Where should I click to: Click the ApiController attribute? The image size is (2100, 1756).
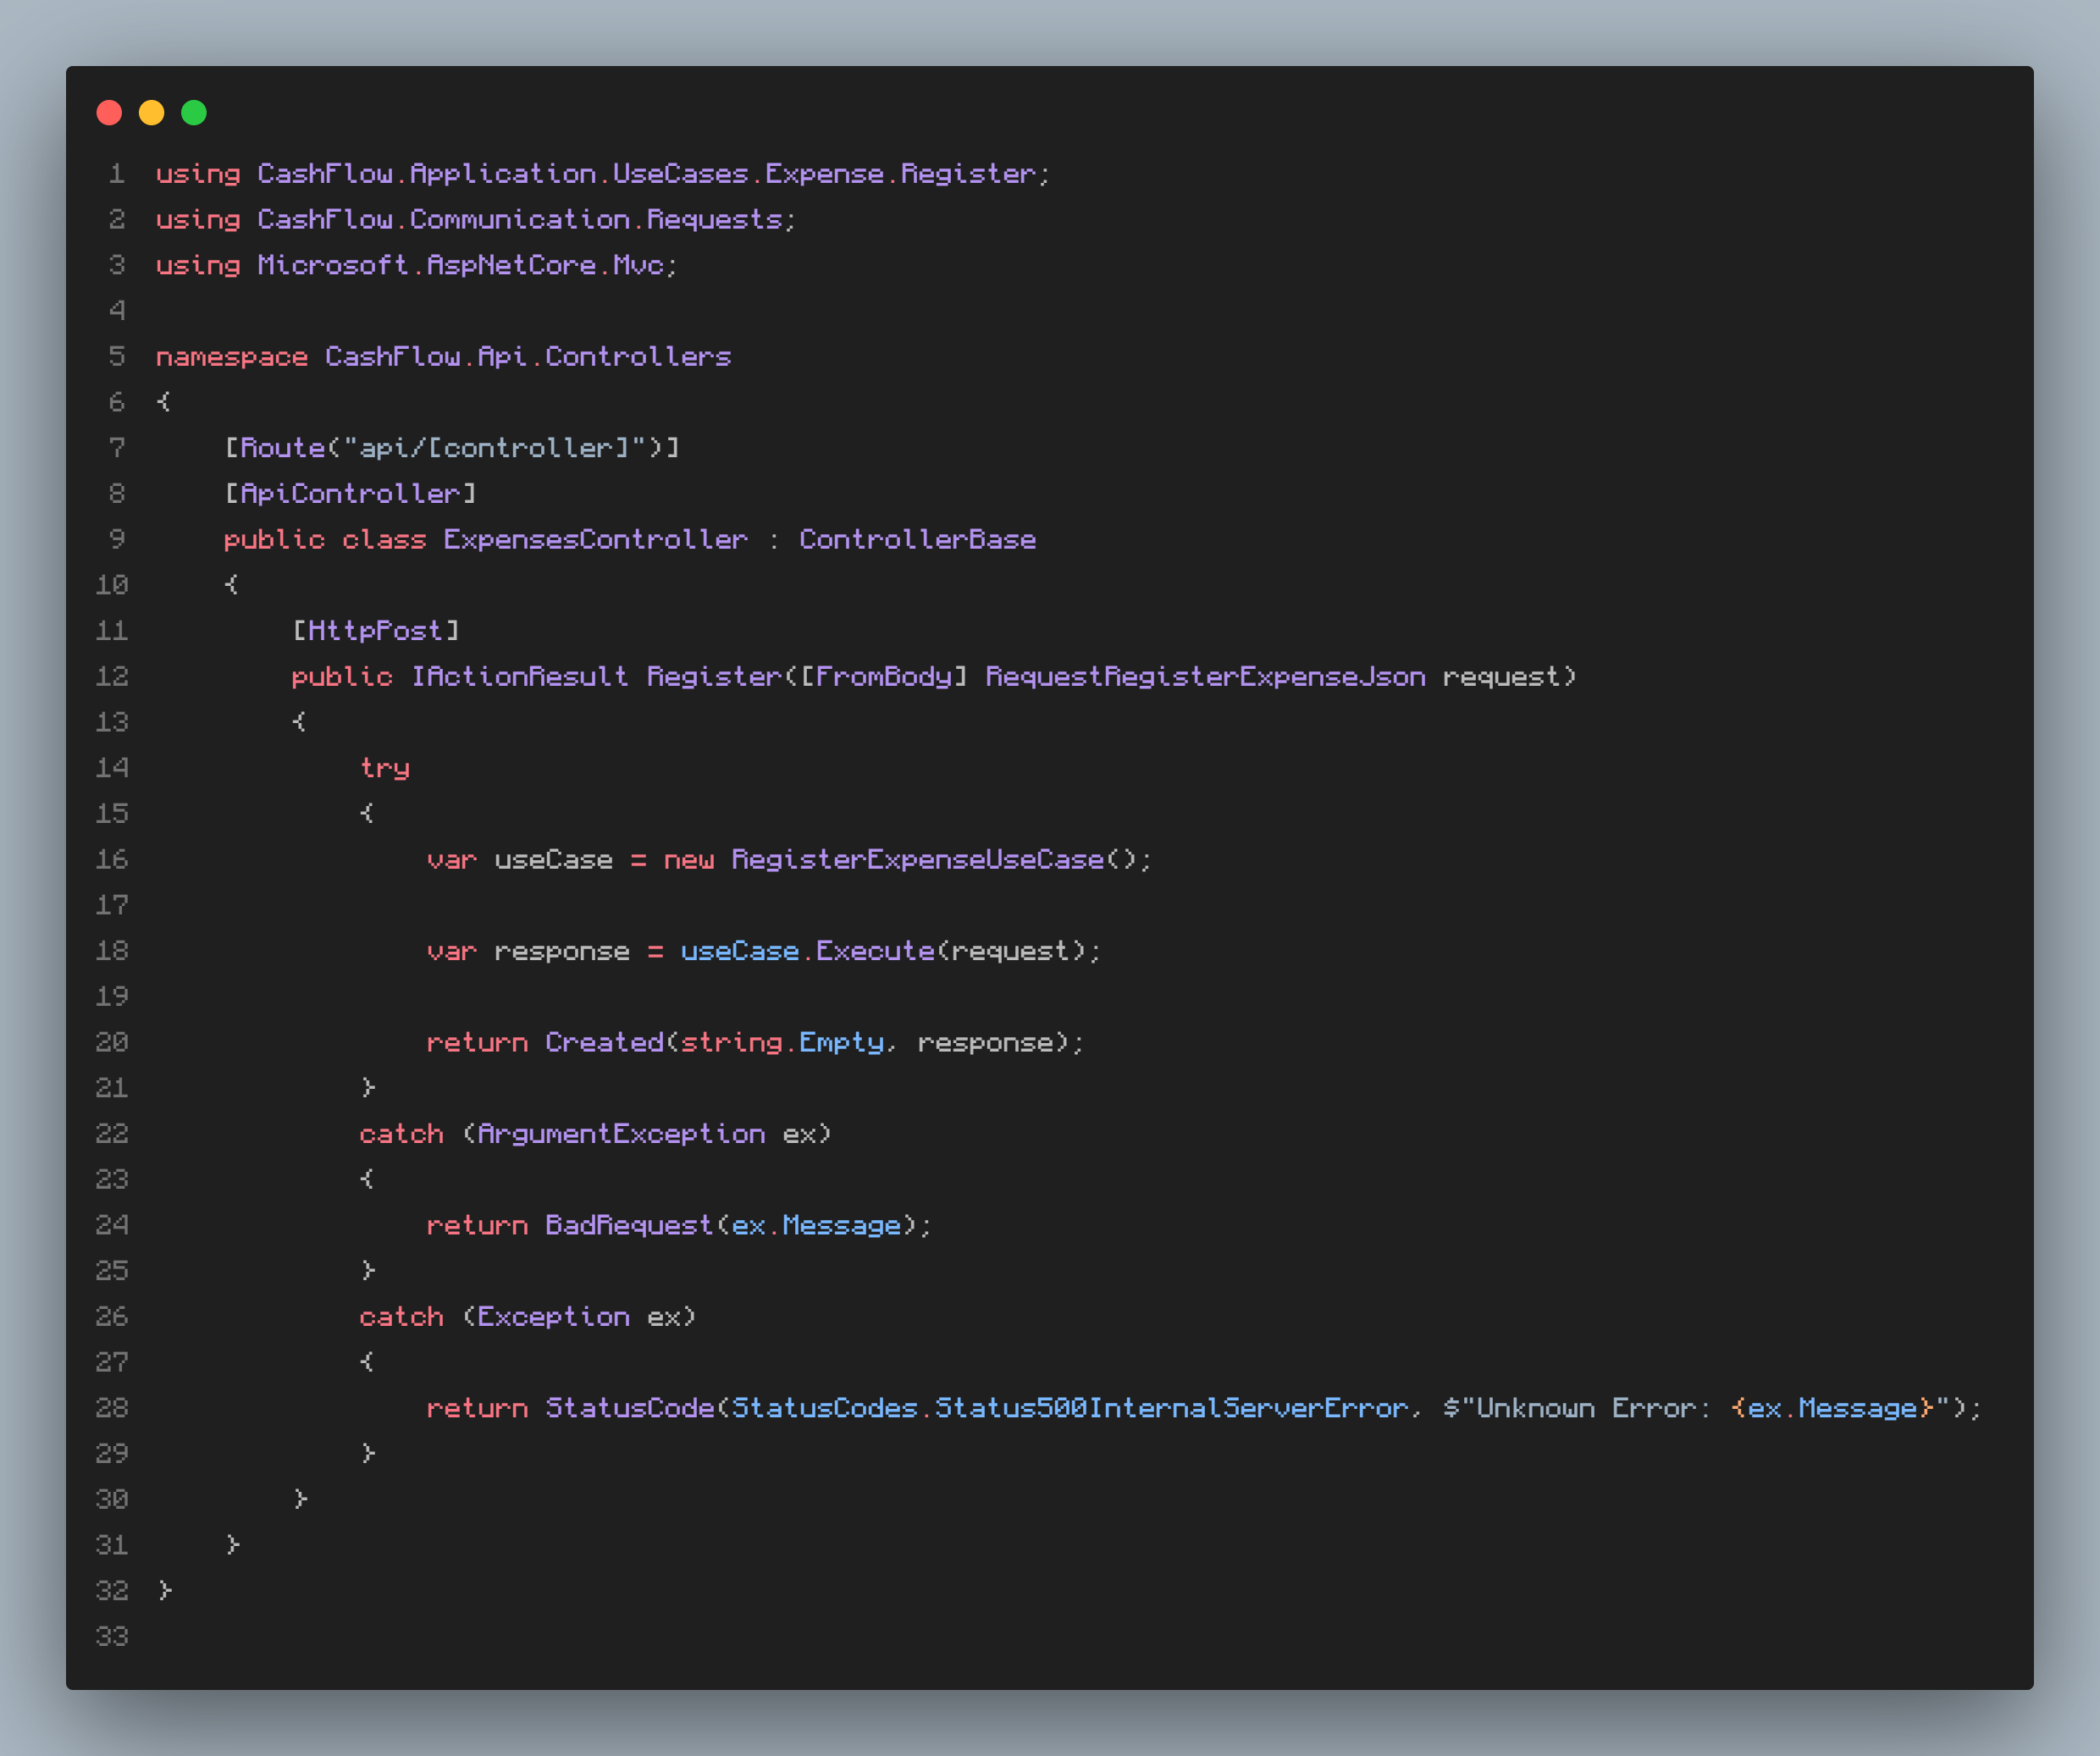pyautogui.click(x=350, y=492)
